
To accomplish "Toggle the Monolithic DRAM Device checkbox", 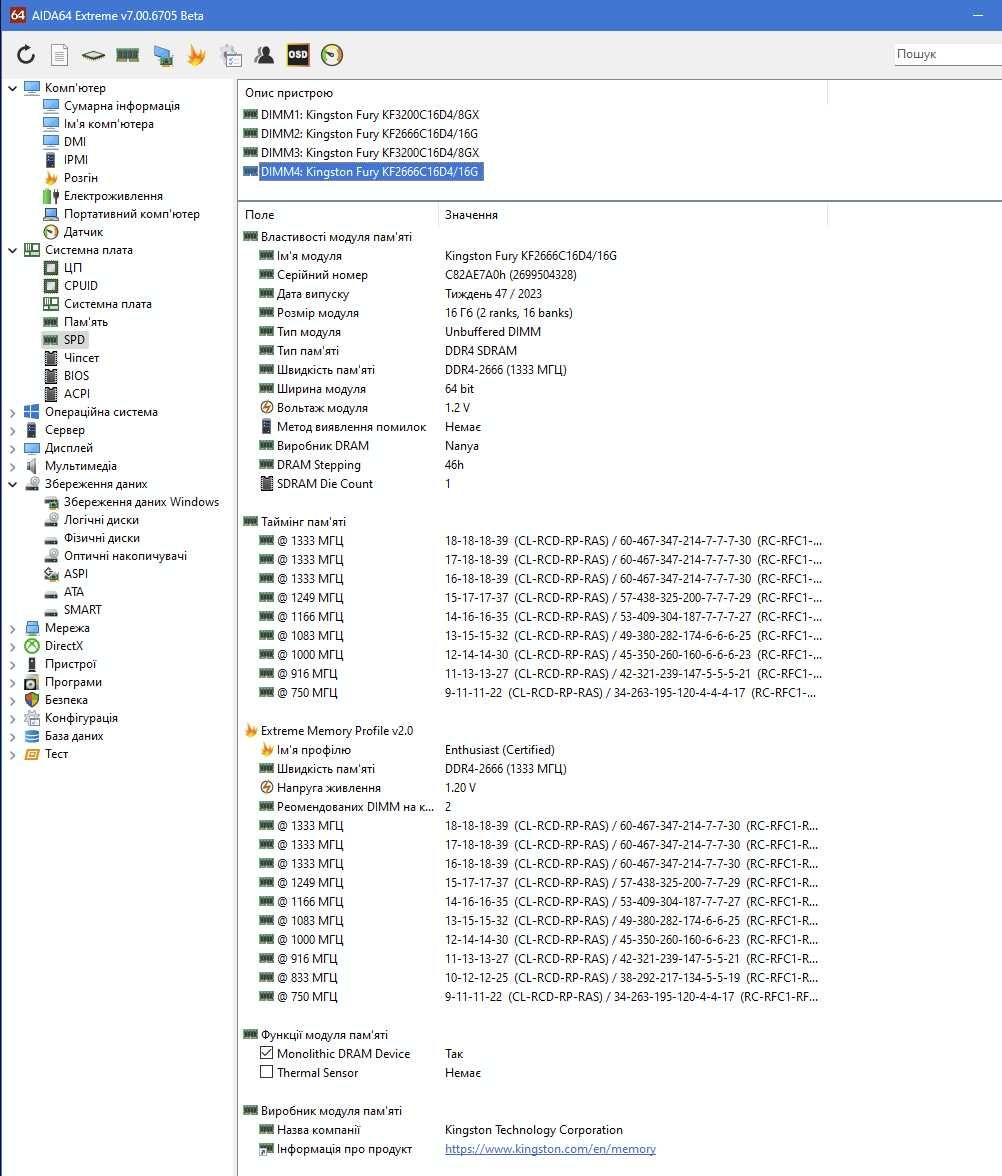I will click(266, 1053).
